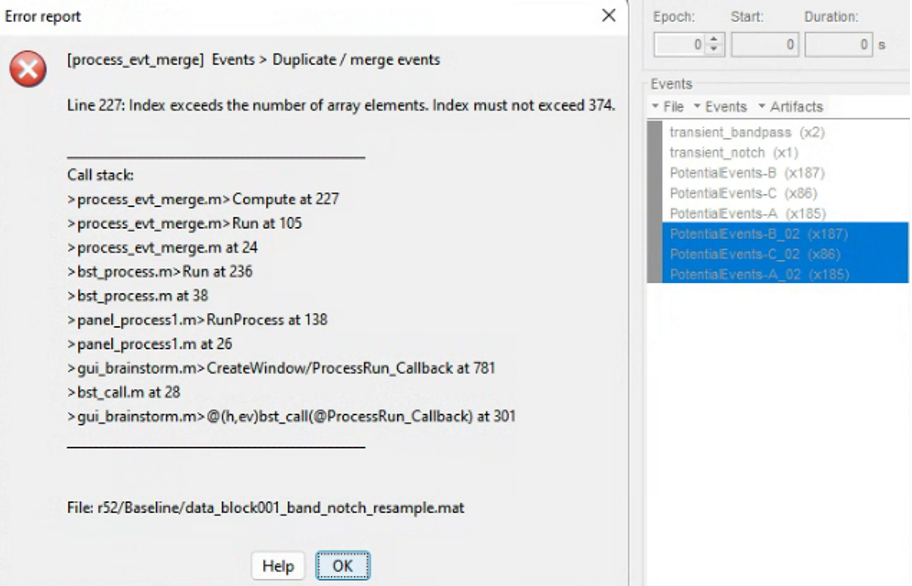Increase the Epoch value with up arrow
This screenshot has width=912, height=586.
713,40
